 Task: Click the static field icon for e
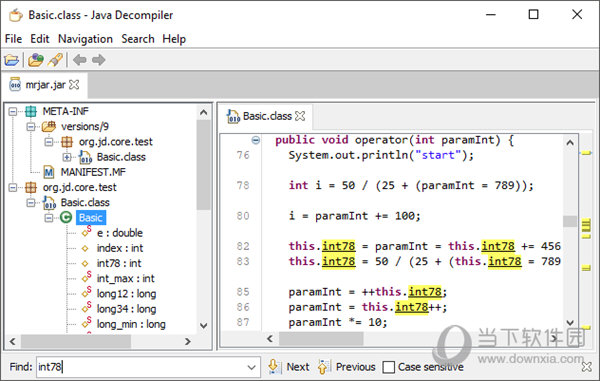click(86, 232)
